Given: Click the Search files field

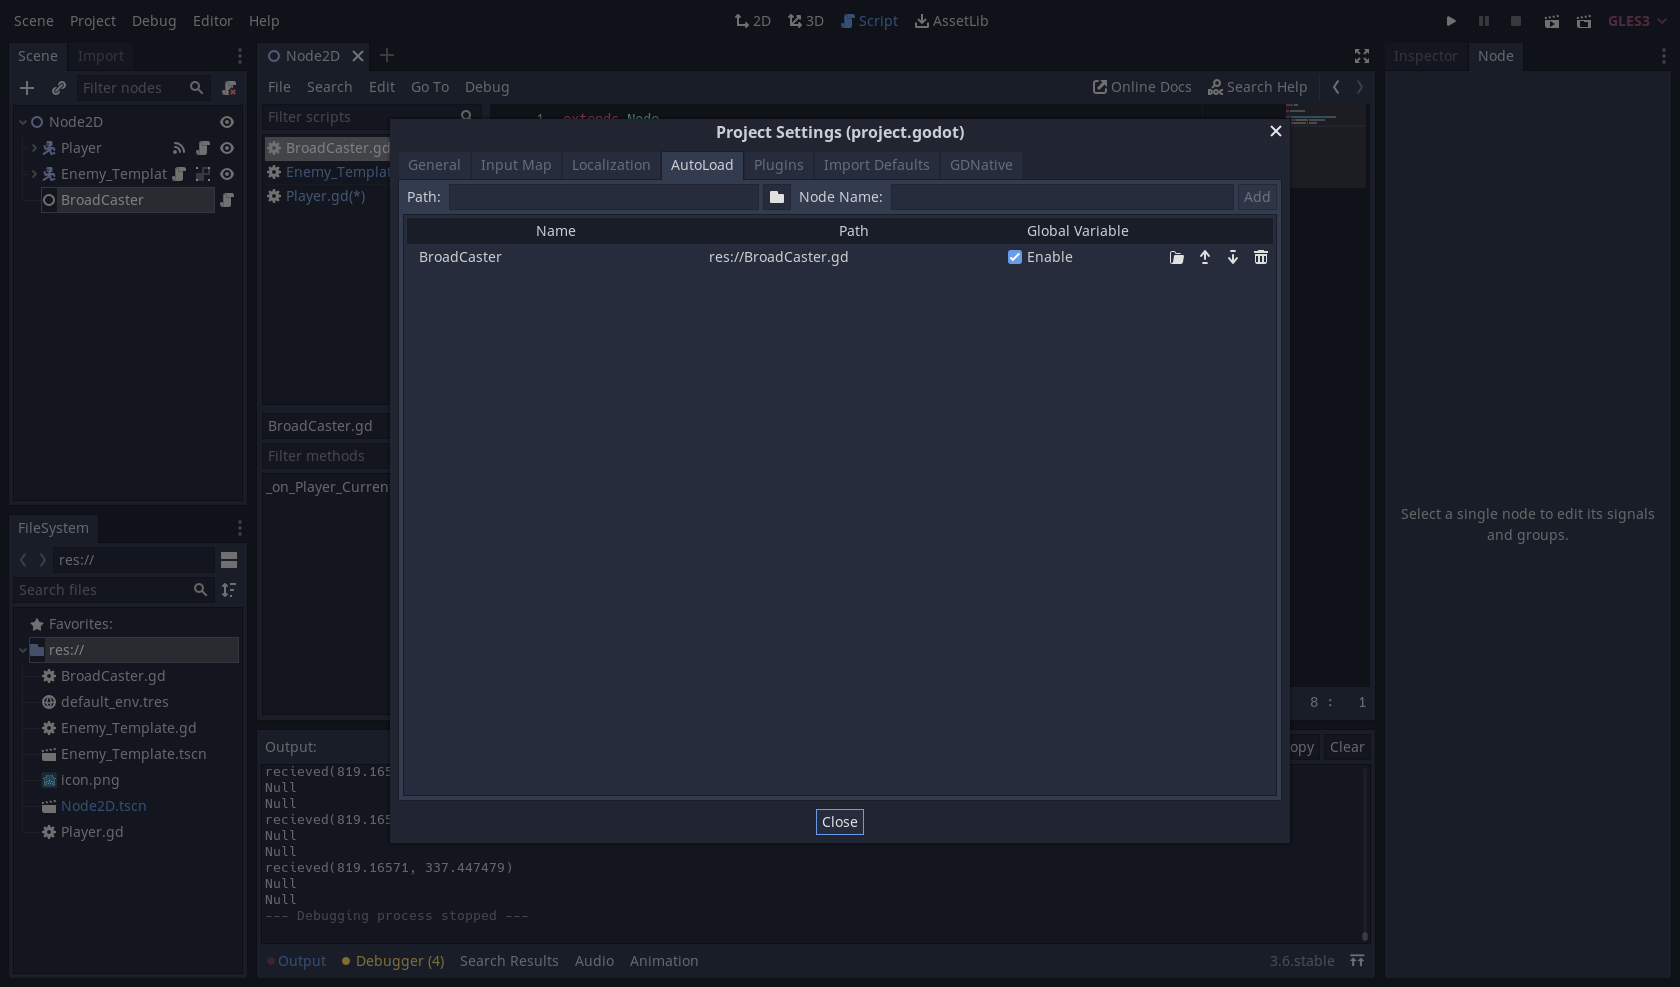Looking at the screenshot, I should pos(114,590).
